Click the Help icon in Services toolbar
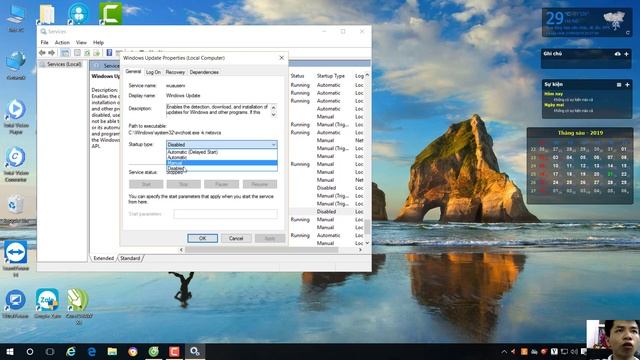 tap(109, 53)
